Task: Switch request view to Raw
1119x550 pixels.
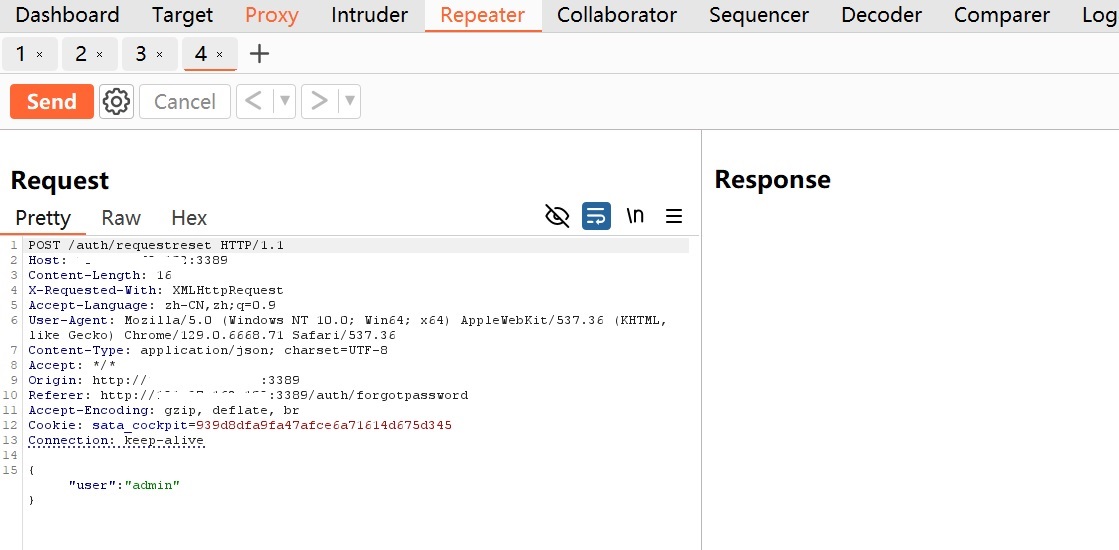Action: pyautogui.click(x=121, y=218)
